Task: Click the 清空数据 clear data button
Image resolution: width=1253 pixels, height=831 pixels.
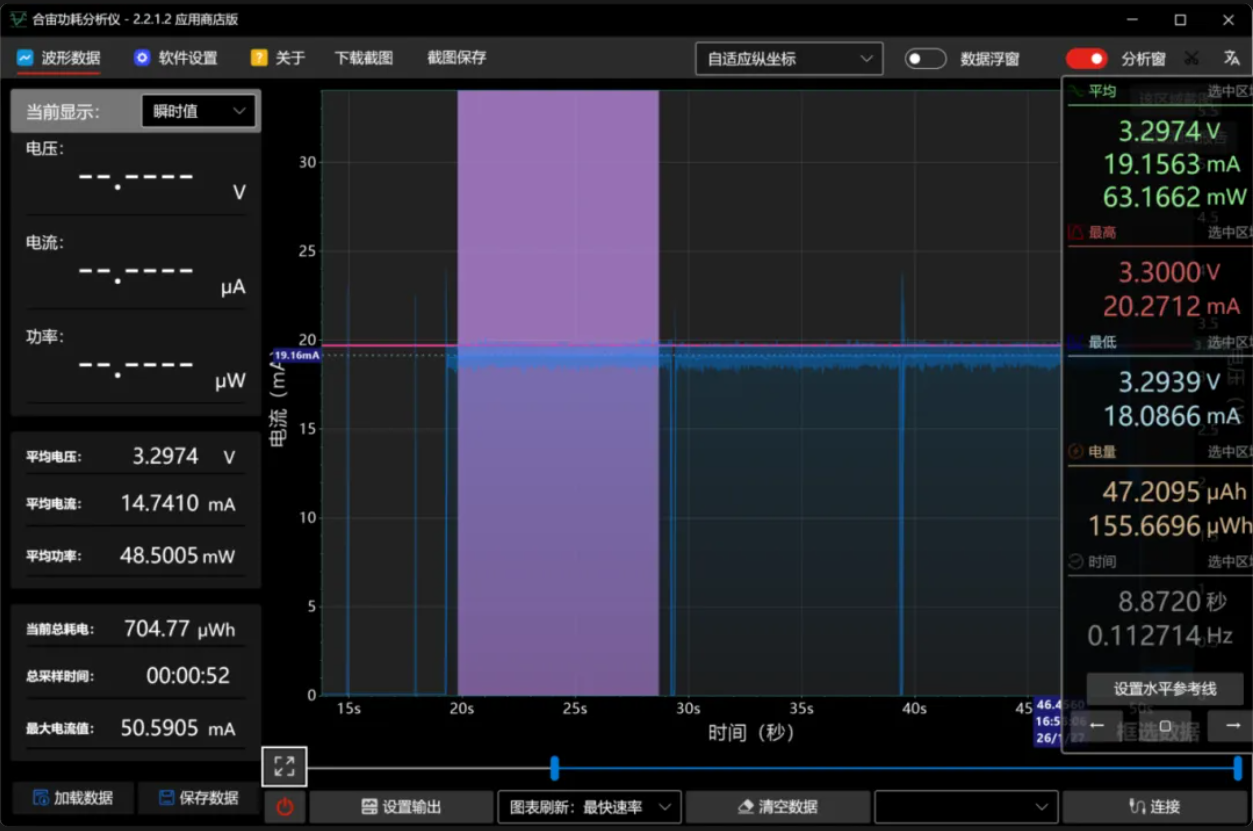Action: (x=777, y=807)
